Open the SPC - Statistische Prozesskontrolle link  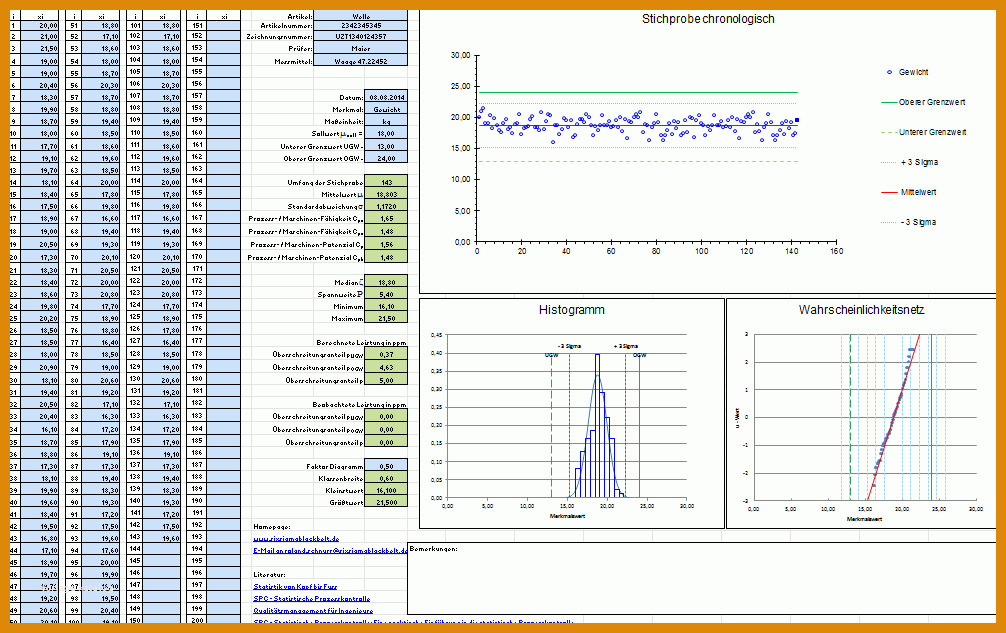click(x=312, y=599)
